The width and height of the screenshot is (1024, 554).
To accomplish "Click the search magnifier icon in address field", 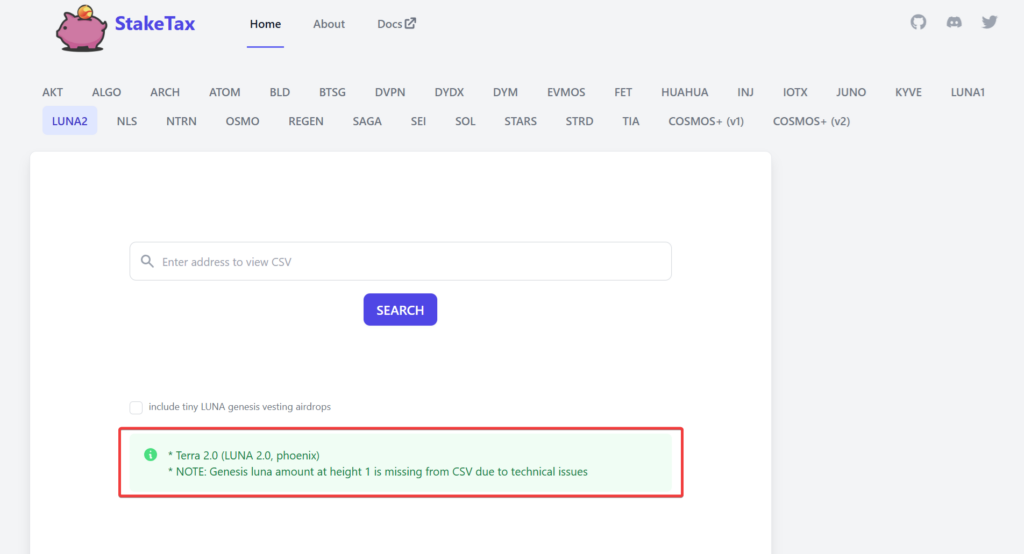I will tap(148, 261).
